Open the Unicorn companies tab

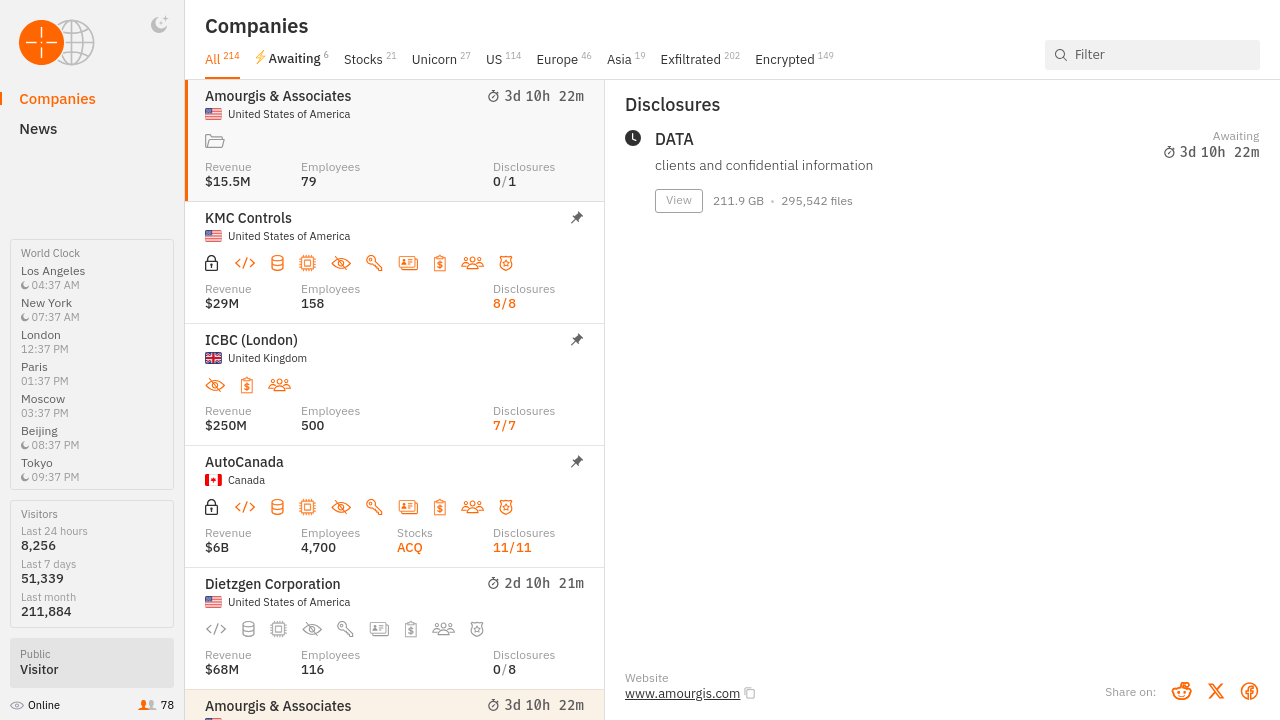coord(434,60)
